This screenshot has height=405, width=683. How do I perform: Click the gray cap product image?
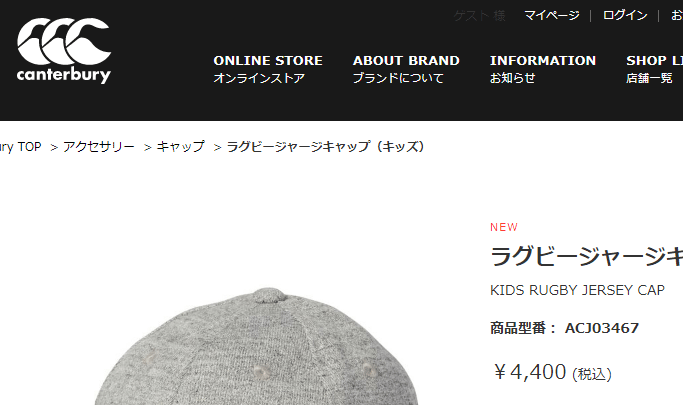click(x=256, y=346)
